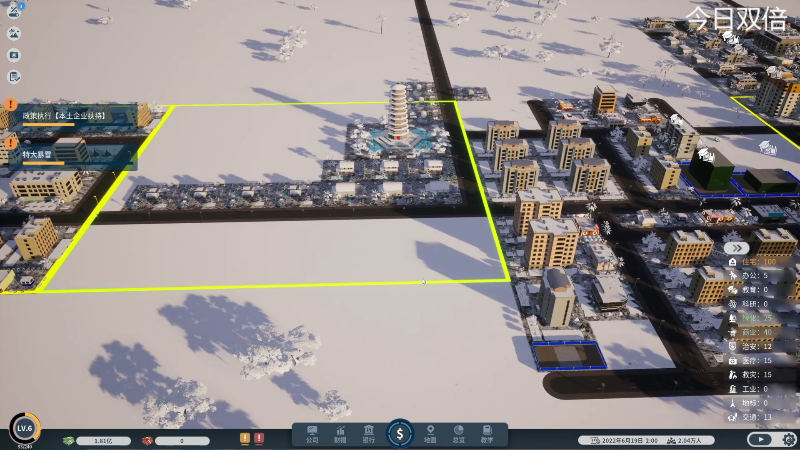
Task: Open the 教学 tutorial menu
Action: 487,435
